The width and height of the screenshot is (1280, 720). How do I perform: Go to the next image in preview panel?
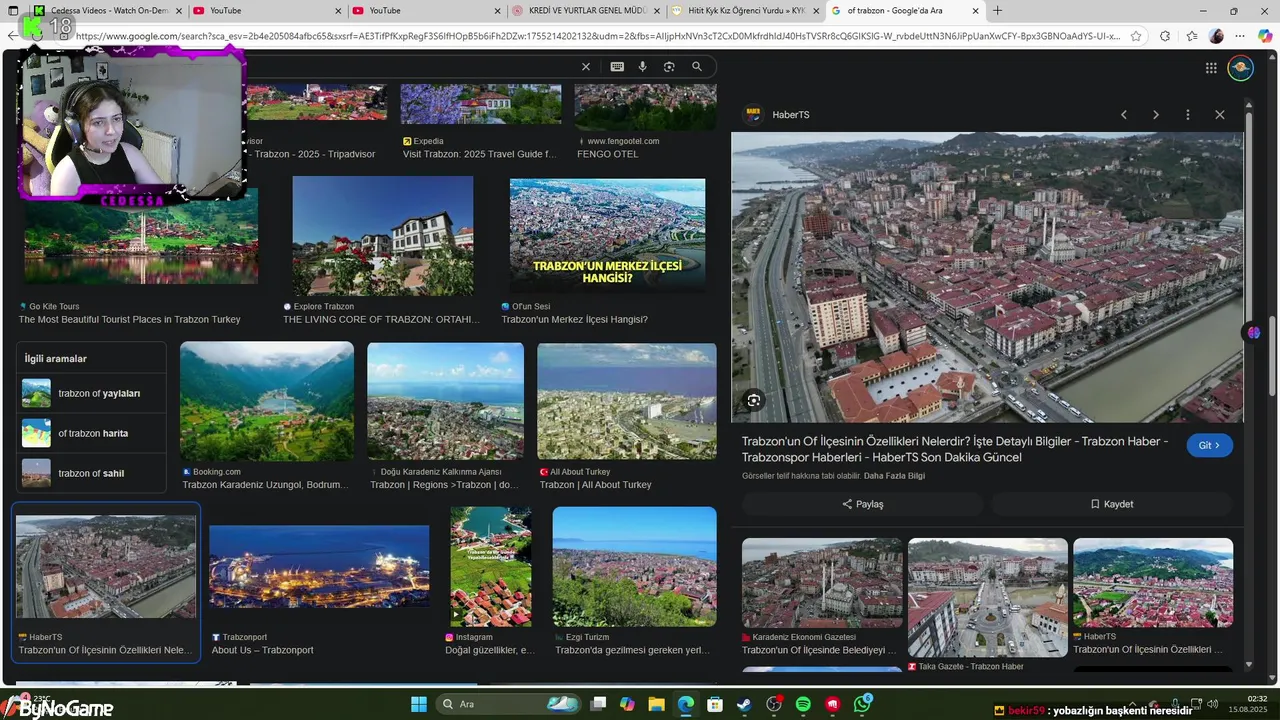click(1156, 115)
